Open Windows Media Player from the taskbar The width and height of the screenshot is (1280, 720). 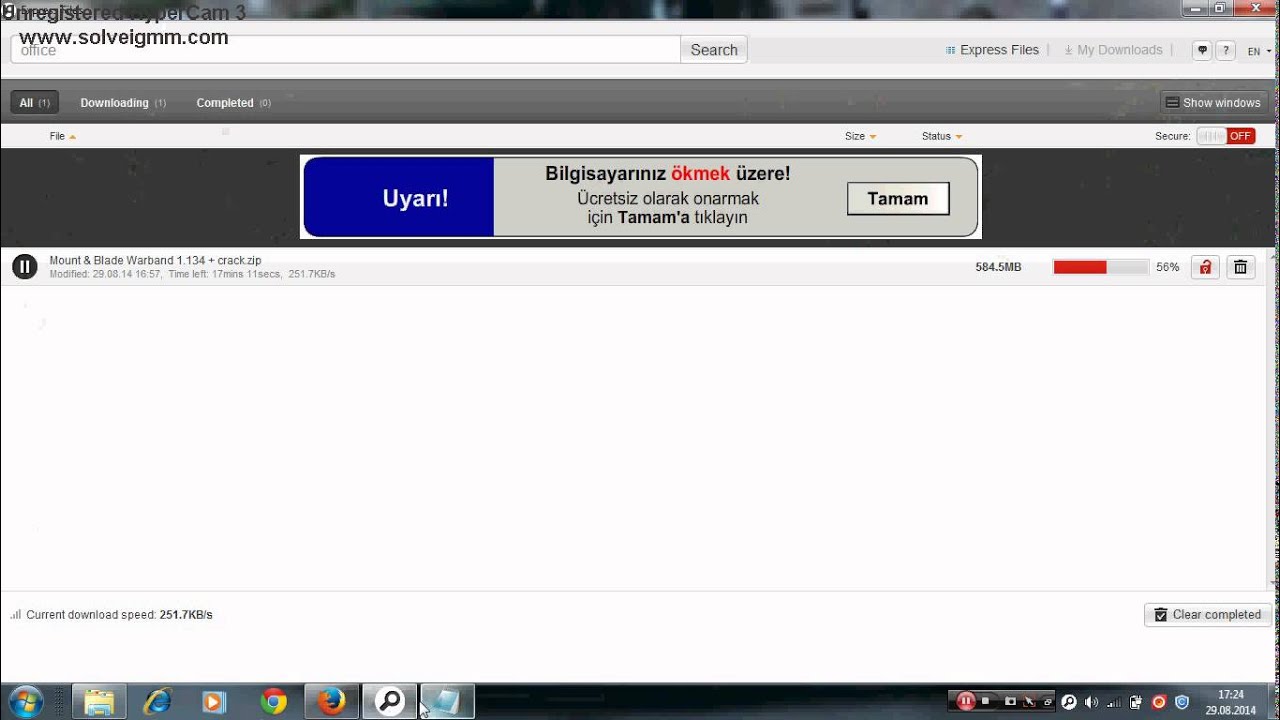point(214,702)
